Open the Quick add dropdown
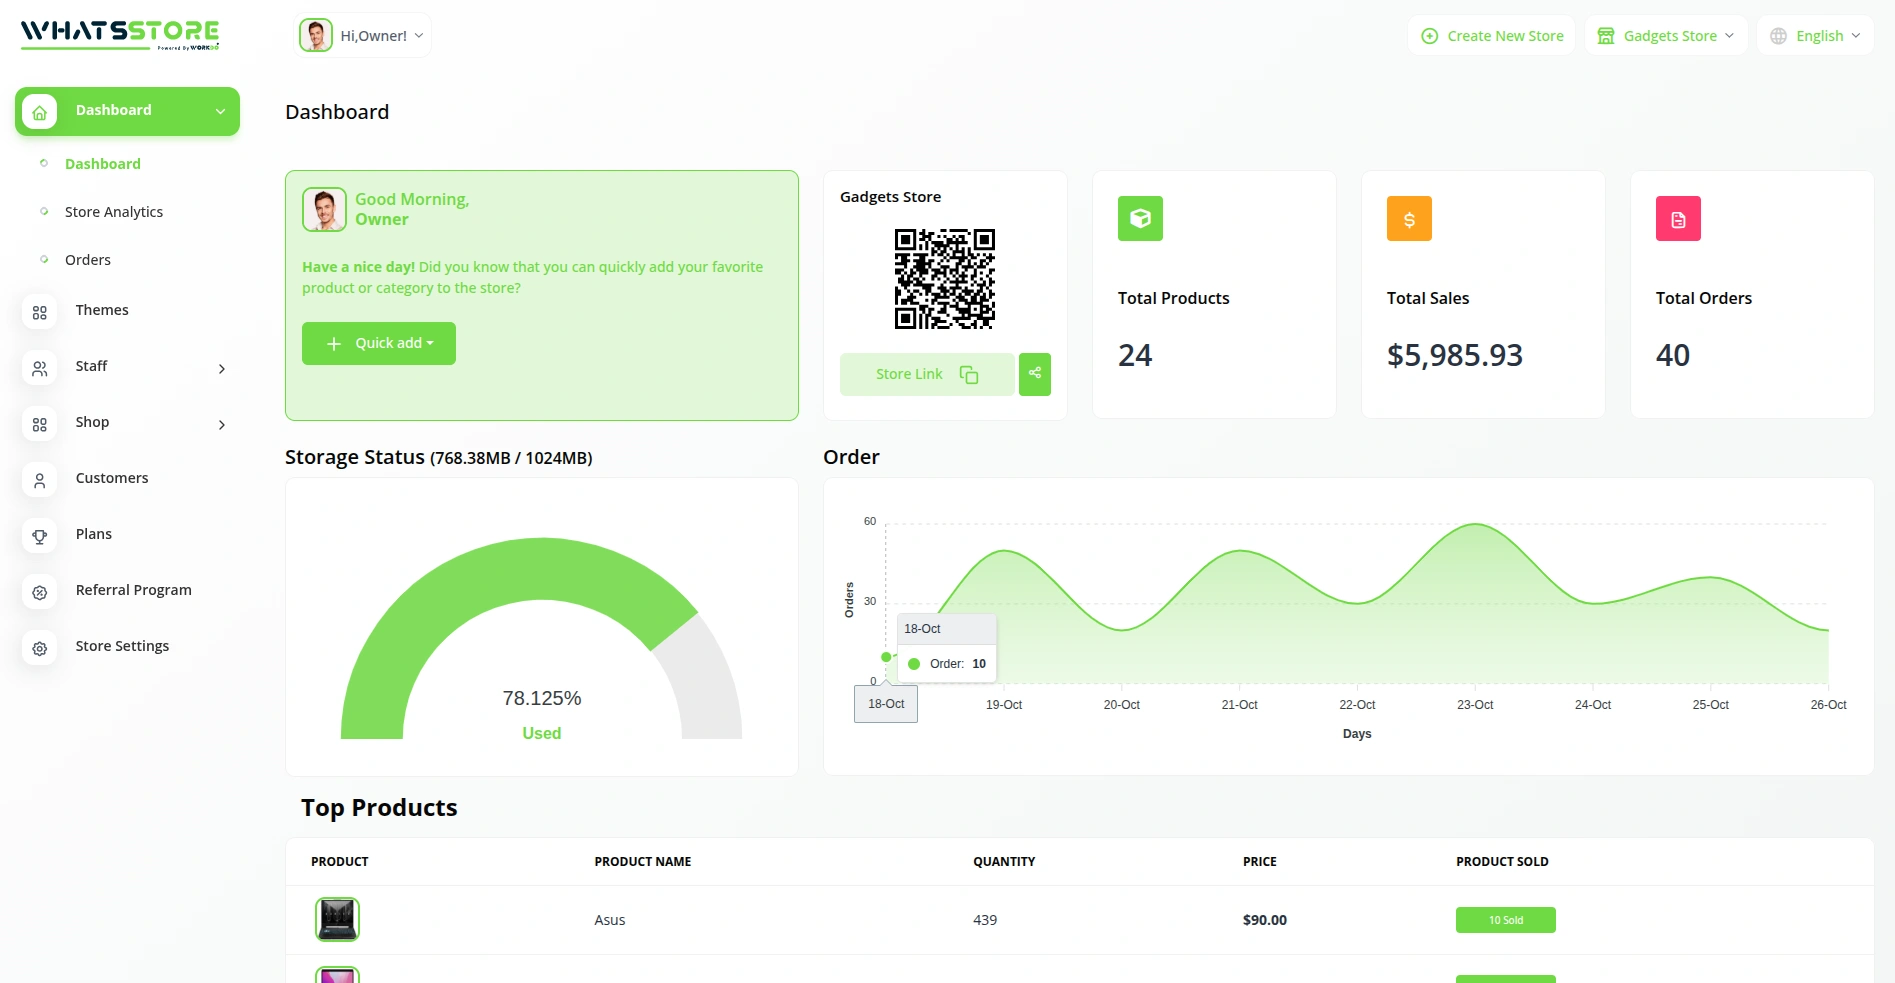The width and height of the screenshot is (1895, 983). pos(379,343)
